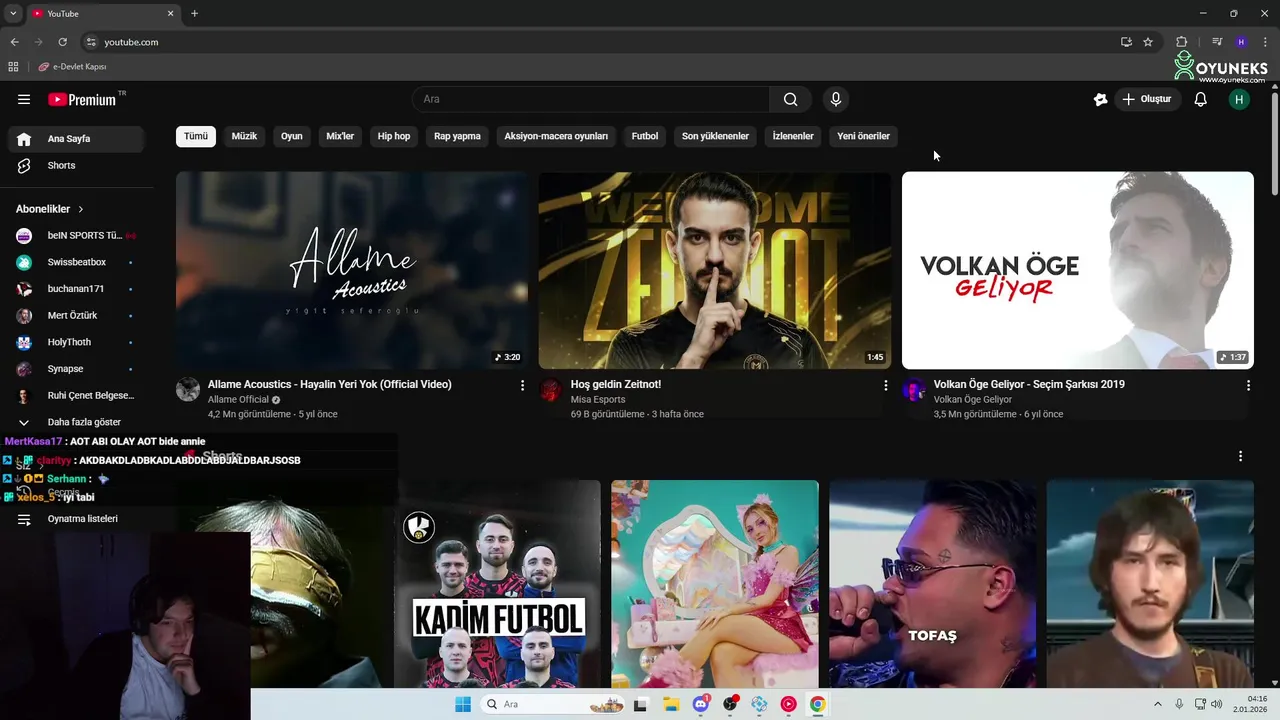
Task: Play Hoş geldin Zeitnot thumbnail
Action: 715,270
